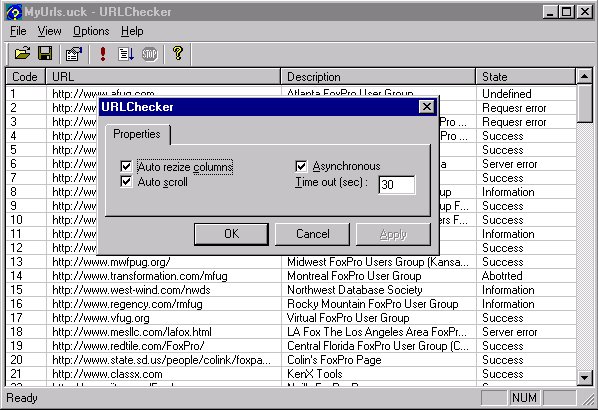Click the Description column header
The image size is (598, 410).
[378, 77]
